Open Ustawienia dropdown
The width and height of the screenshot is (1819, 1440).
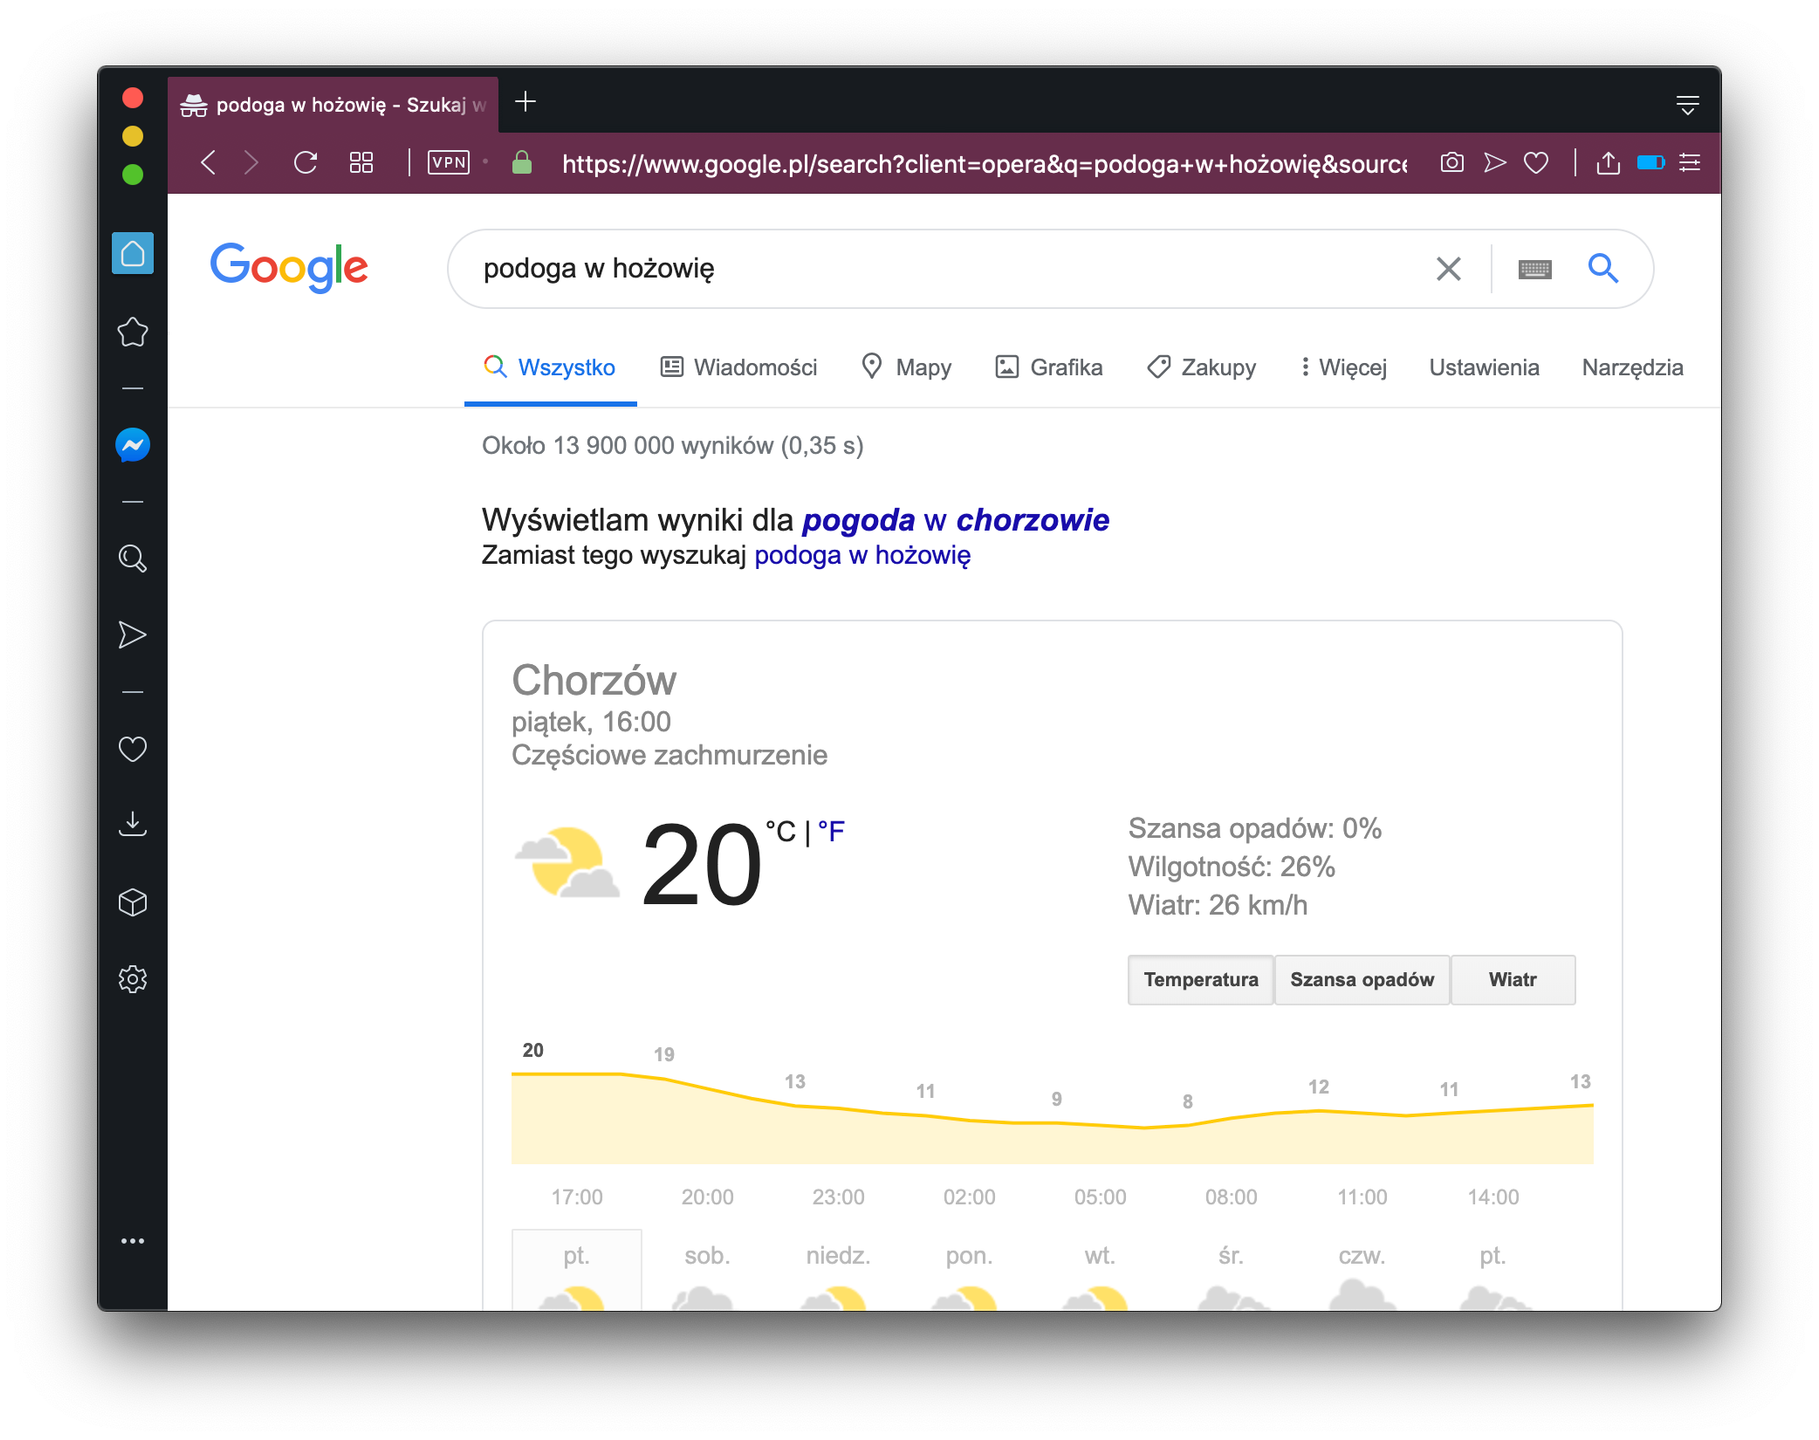pyautogui.click(x=1484, y=367)
